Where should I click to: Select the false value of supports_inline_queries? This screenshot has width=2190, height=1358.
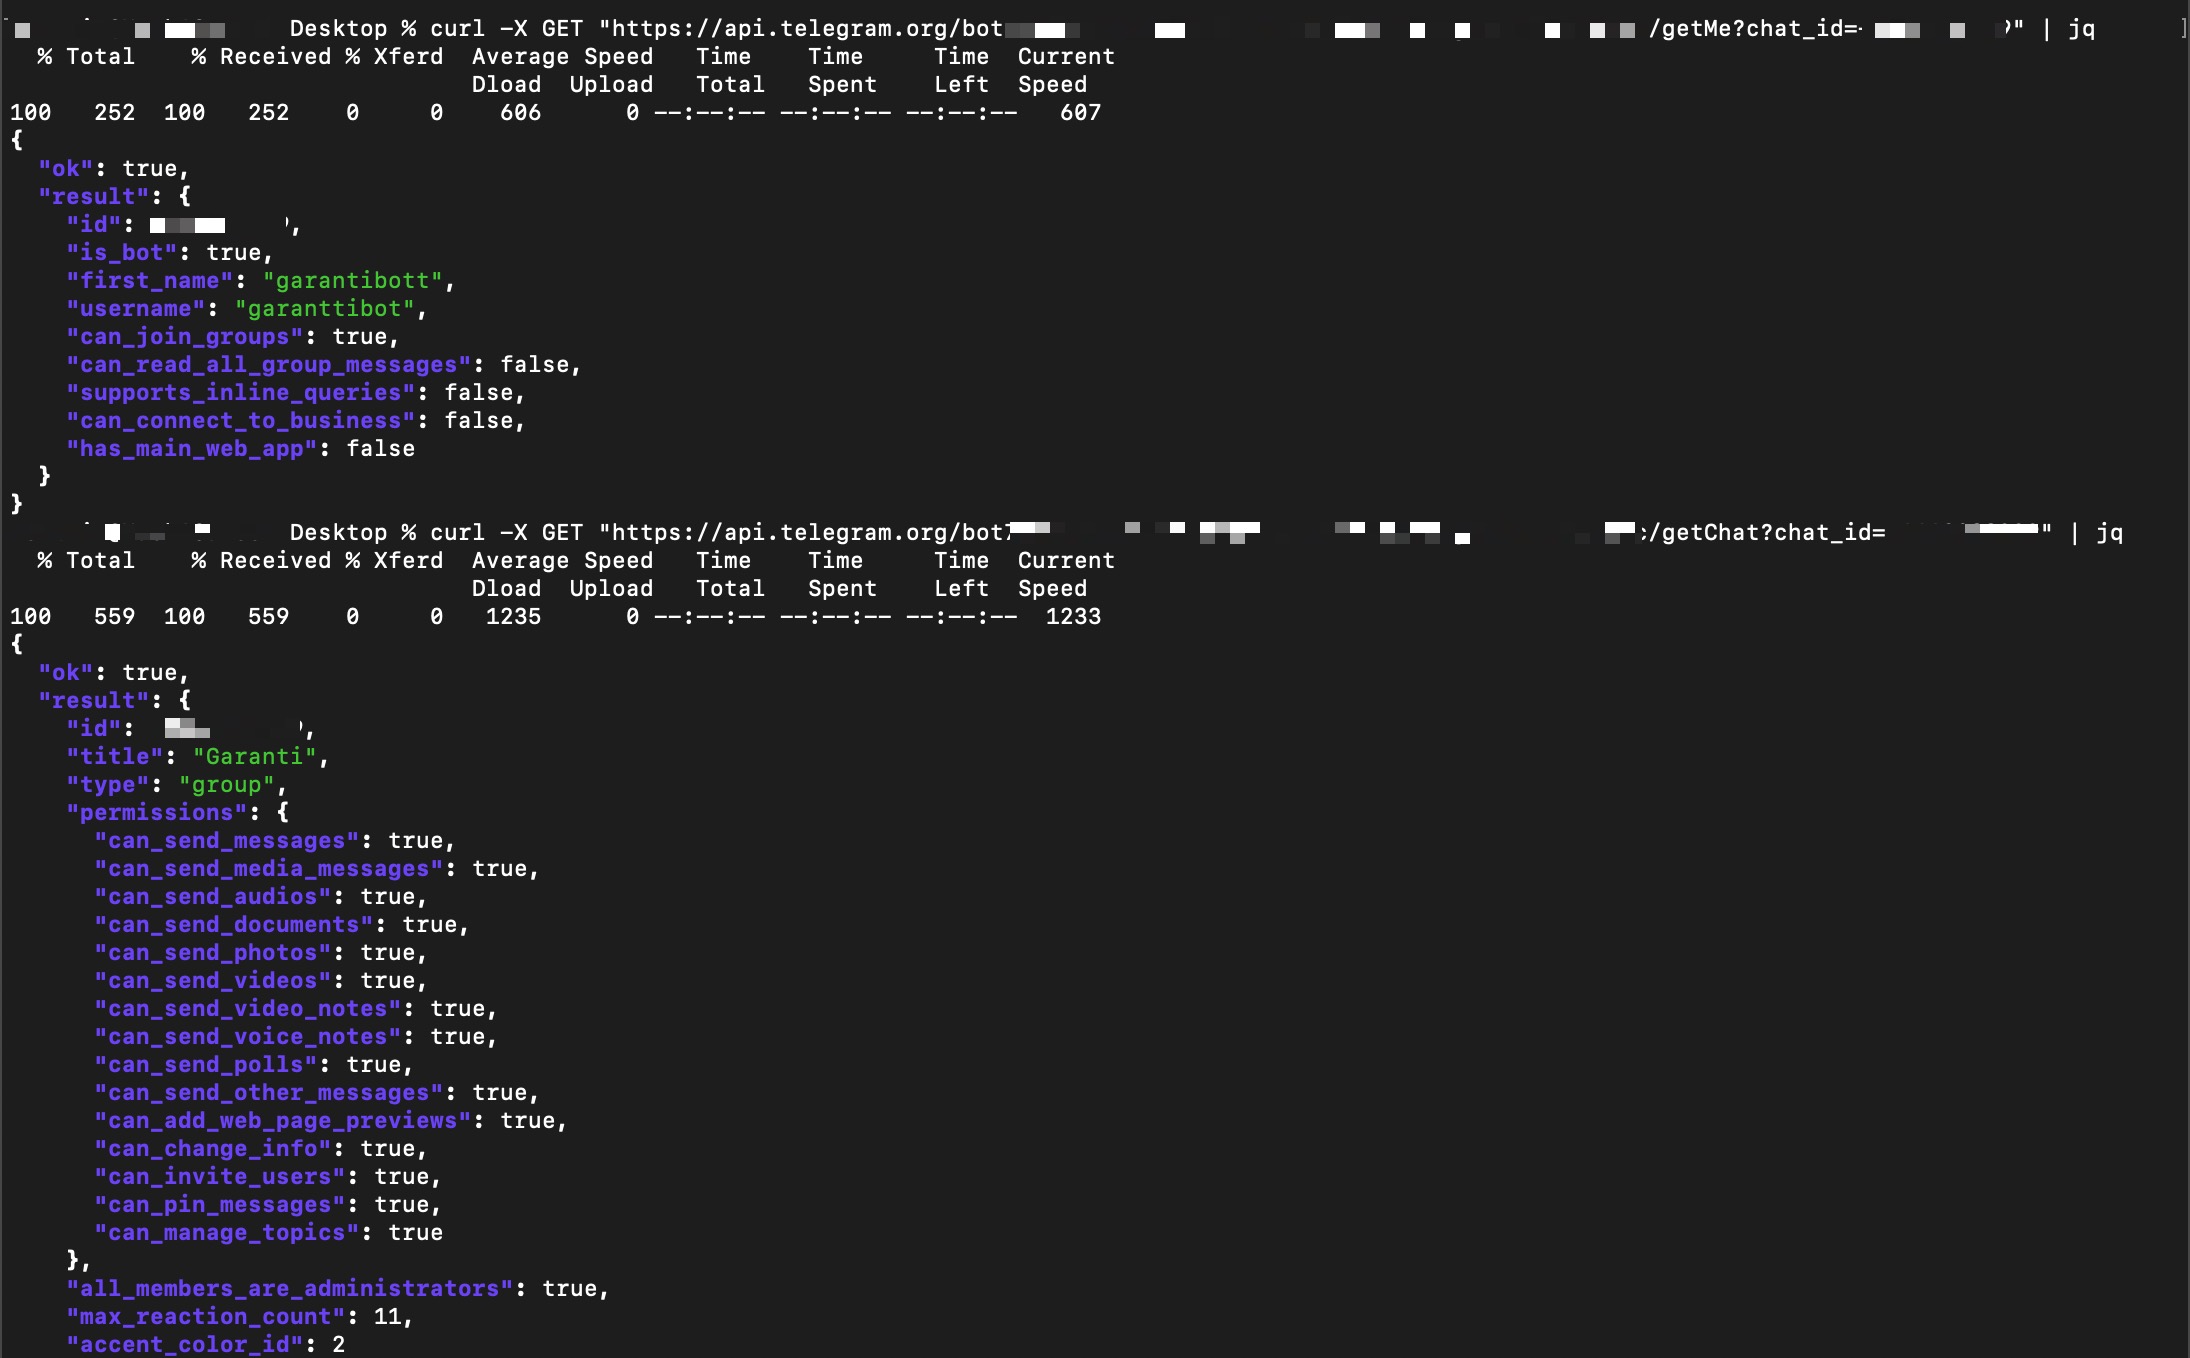[x=482, y=392]
